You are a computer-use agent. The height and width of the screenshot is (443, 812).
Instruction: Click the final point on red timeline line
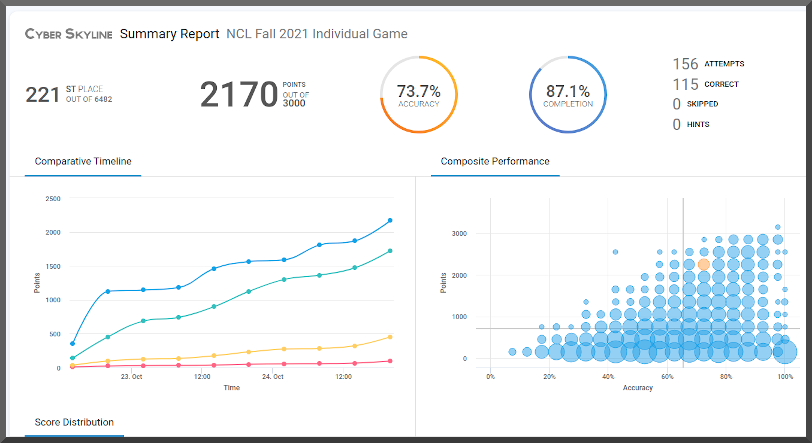(390, 361)
